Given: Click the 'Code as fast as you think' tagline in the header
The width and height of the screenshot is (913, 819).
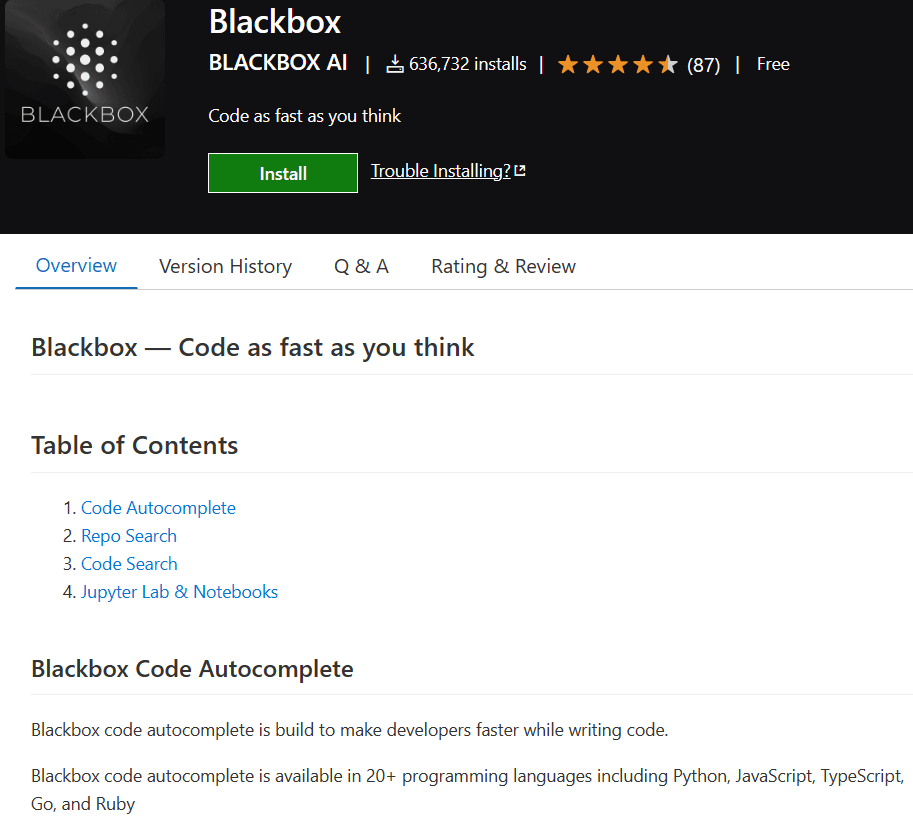Looking at the screenshot, I should click(305, 116).
